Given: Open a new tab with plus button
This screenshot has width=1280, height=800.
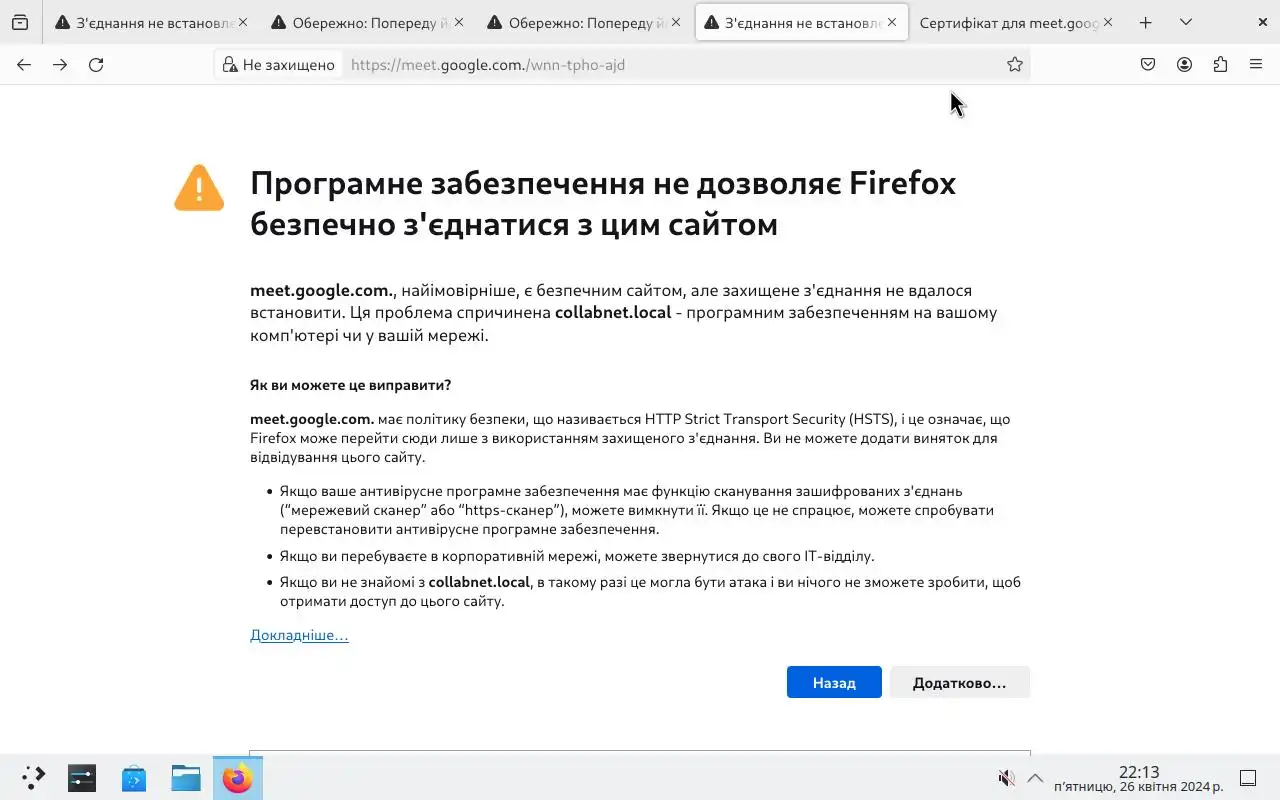Looking at the screenshot, I should tap(1146, 22).
